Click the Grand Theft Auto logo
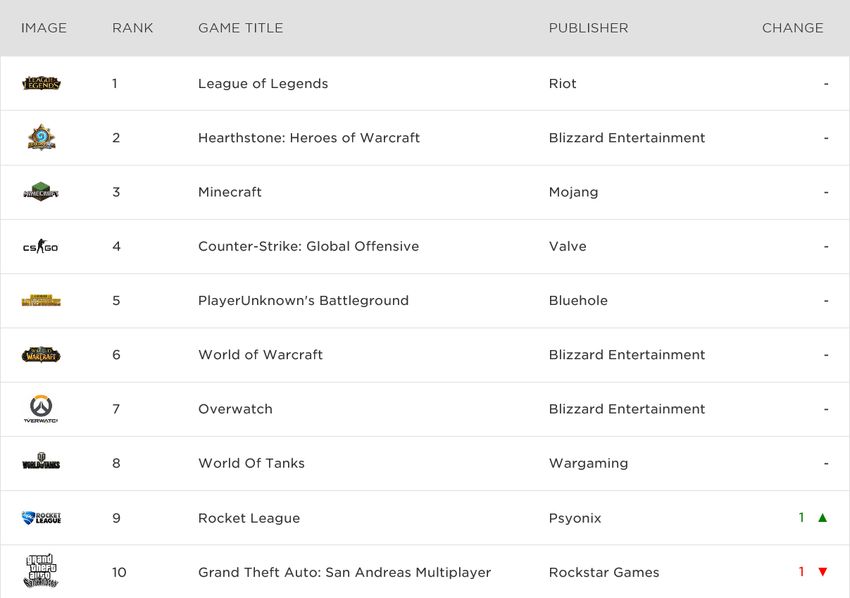This screenshot has width=850, height=598. point(41,571)
